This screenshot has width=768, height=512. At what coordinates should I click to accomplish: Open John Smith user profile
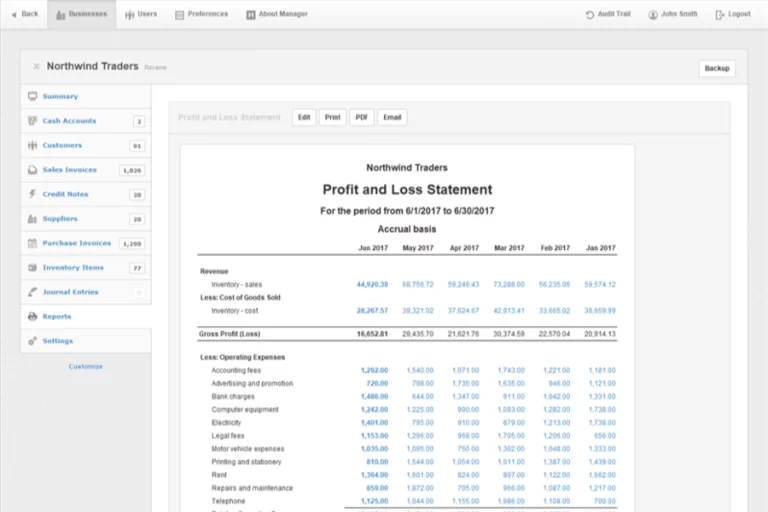coord(672,14)
